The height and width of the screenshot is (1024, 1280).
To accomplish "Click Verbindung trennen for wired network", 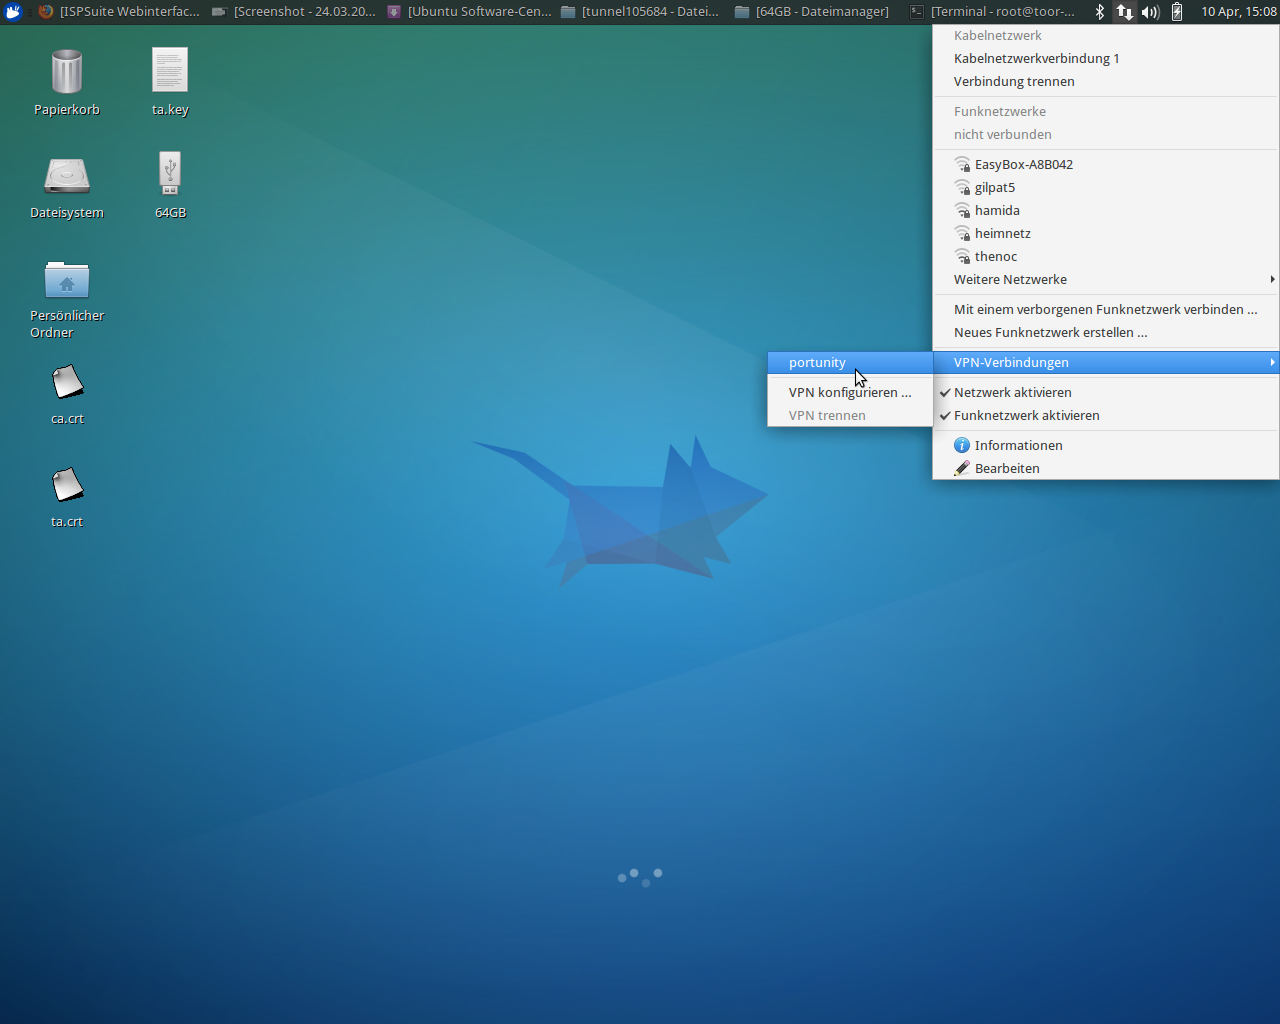I will click(x=1014, y=82).
